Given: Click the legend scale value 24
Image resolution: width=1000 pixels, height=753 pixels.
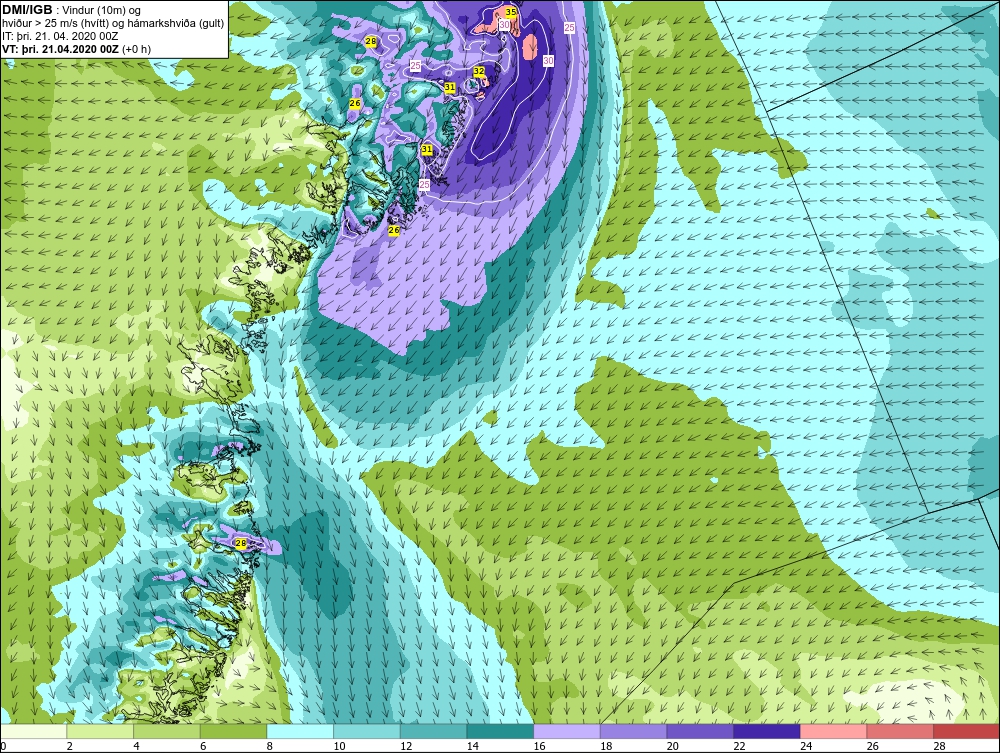Looking at the screenshot, I should pos(805,746).
